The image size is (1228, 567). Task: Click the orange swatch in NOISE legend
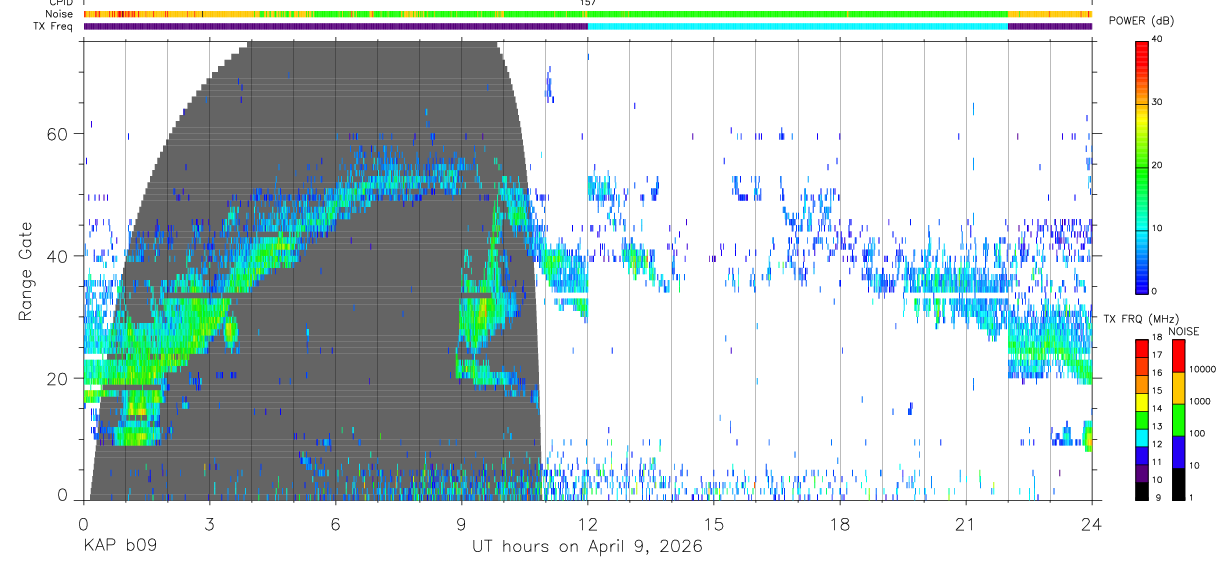[x=1177, y=386]
